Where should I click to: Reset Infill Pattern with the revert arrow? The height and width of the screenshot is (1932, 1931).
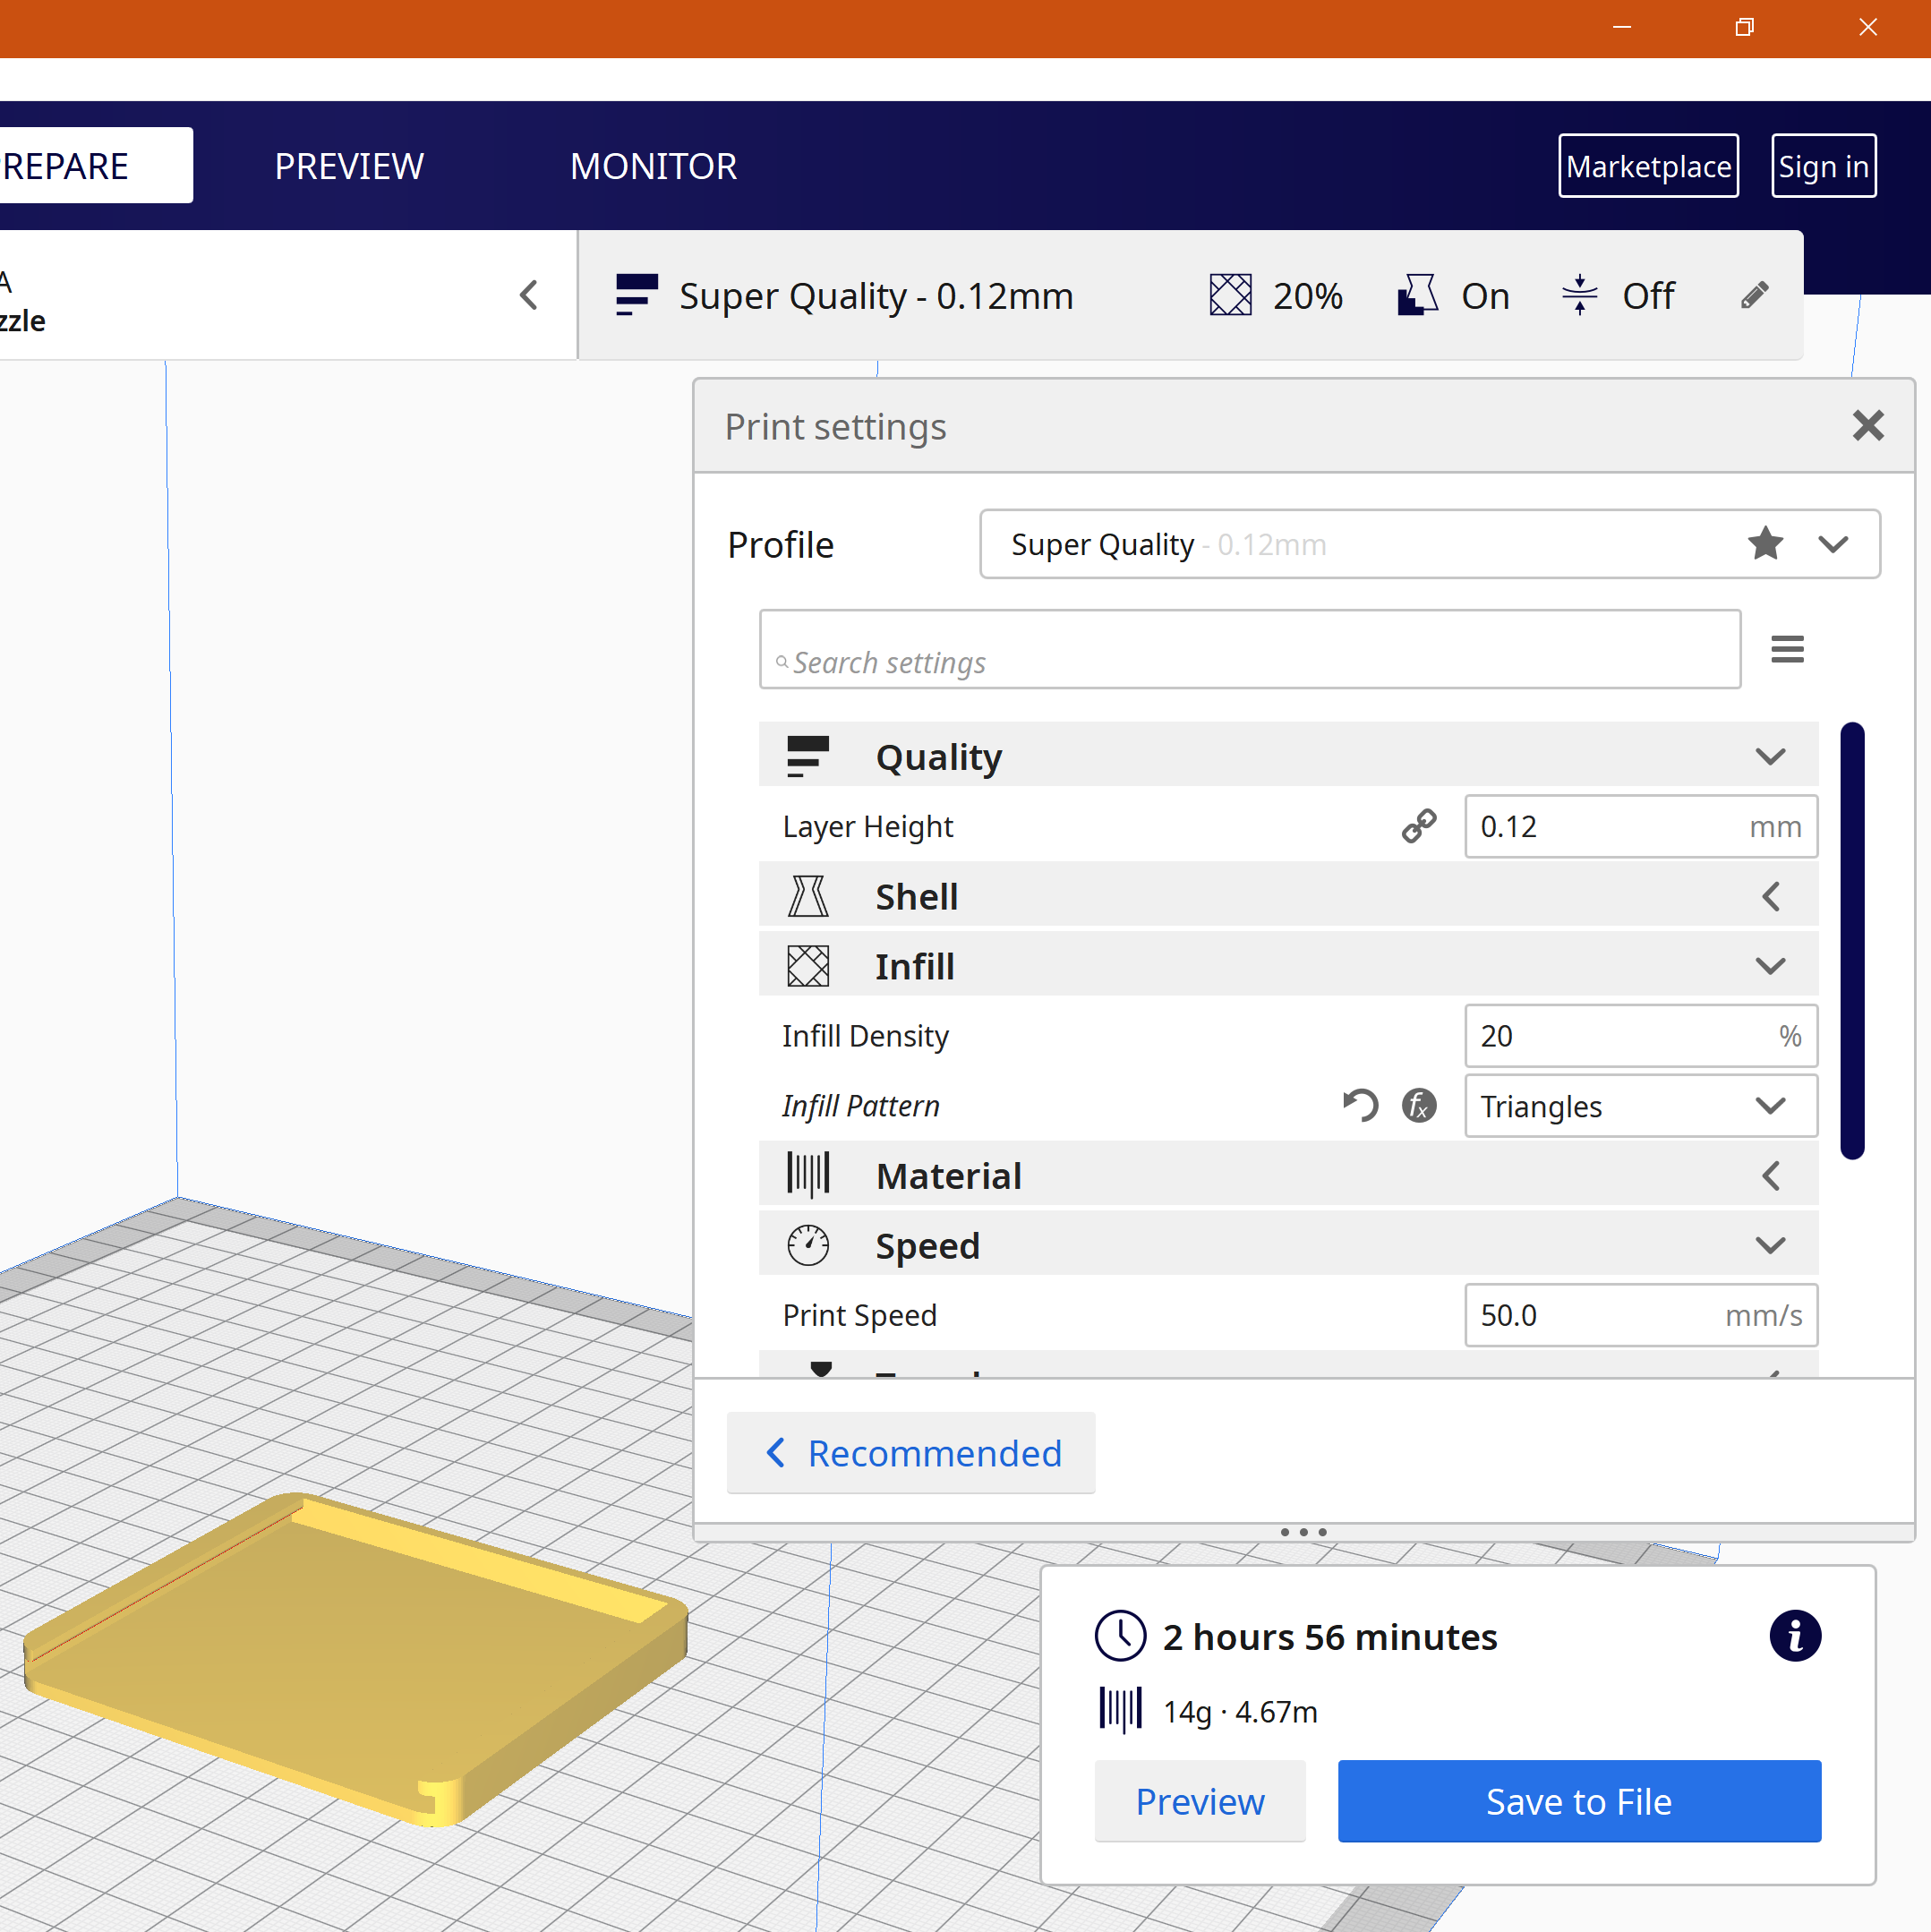tap(1360, 1105)
